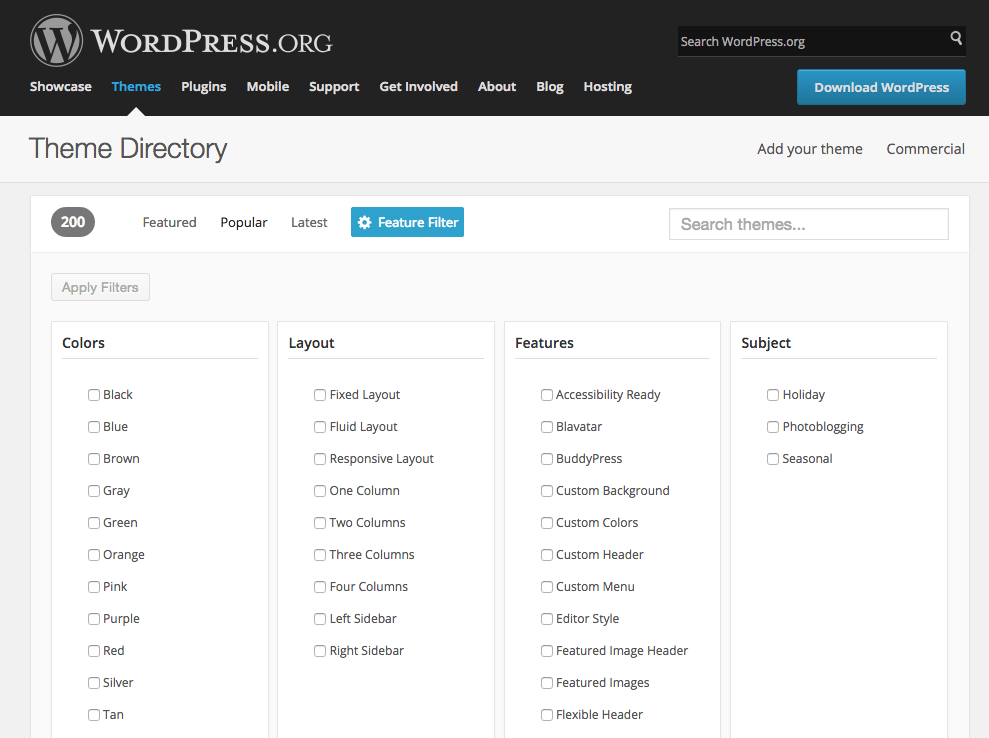Check the Featured Images checkbox
This screenshot has width=989, height=738.
click(x=547, y=683)
